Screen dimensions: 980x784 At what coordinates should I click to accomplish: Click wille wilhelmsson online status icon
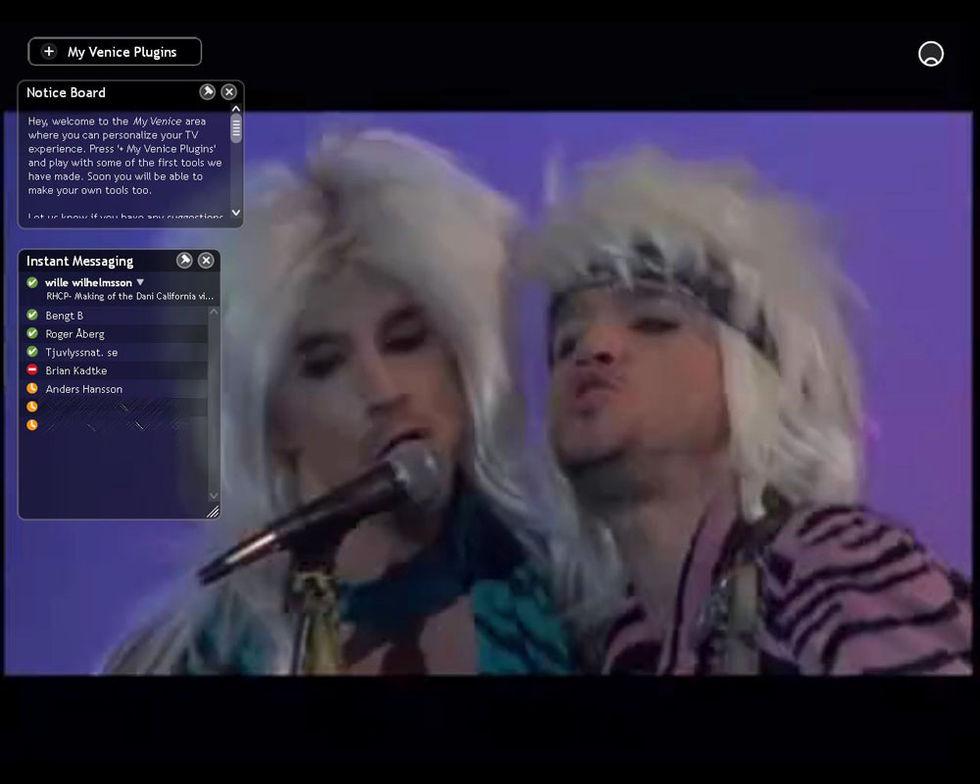click(32, 283)
